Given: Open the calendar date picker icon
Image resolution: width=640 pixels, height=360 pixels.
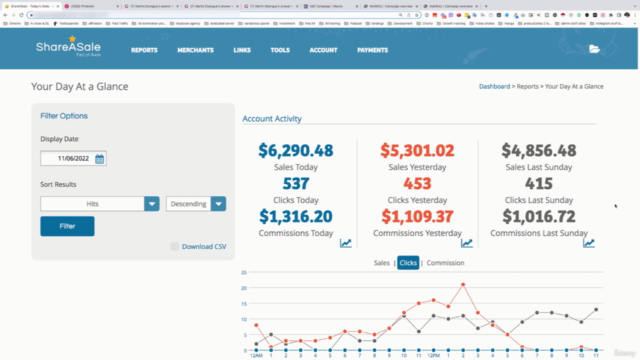Looking at the screenshot, I should [99, 159].
